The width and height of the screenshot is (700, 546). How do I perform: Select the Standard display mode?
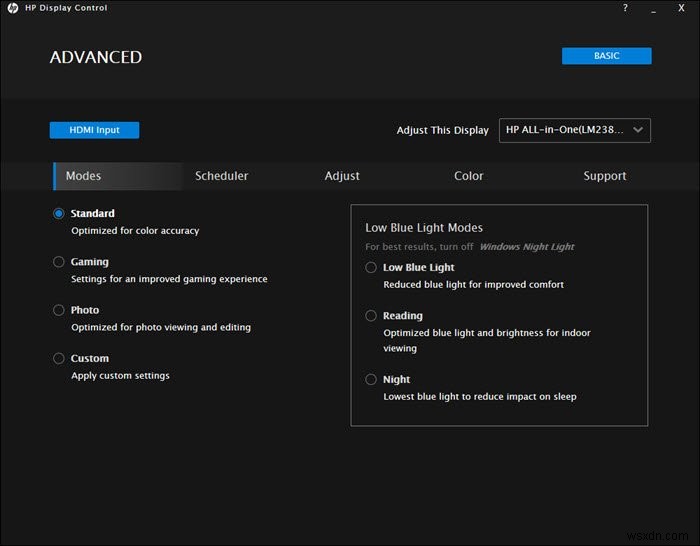(59, 213)
